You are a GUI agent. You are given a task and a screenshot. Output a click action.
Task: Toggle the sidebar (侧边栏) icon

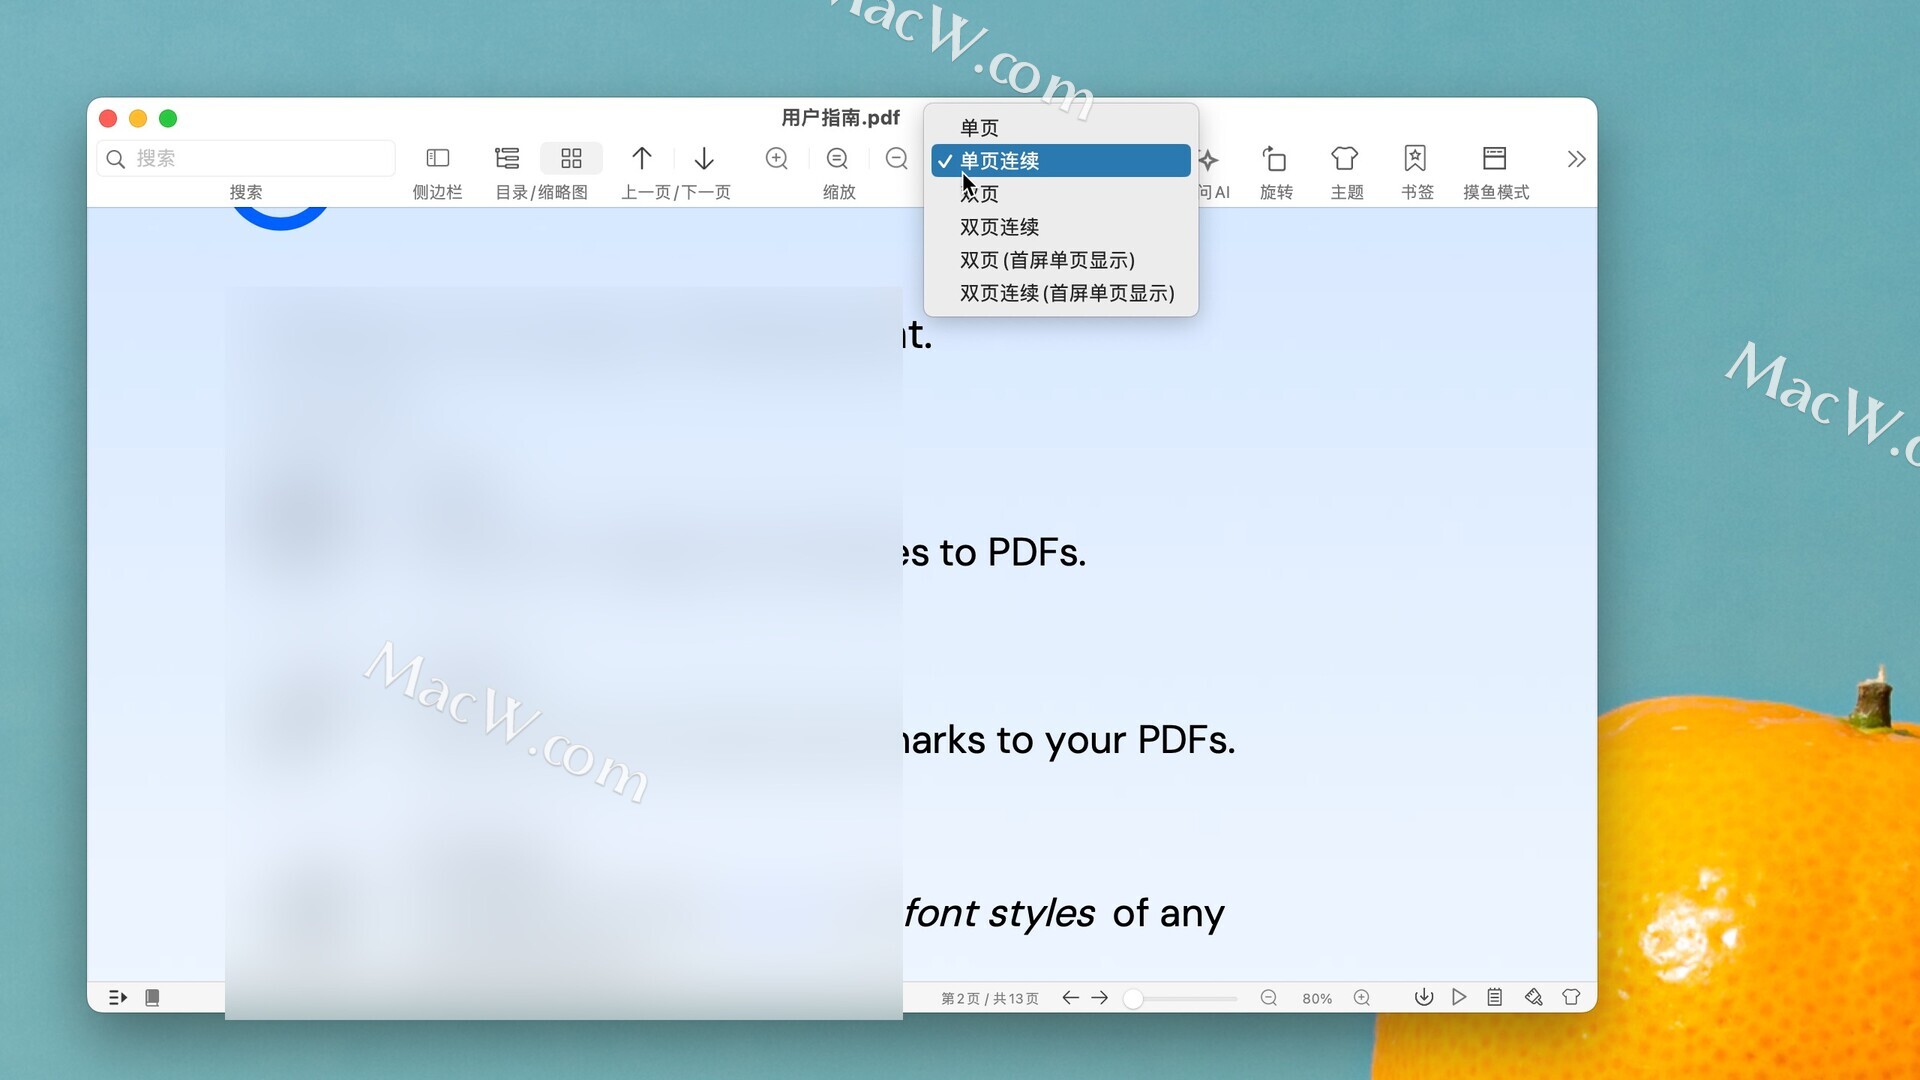(437, 158)
